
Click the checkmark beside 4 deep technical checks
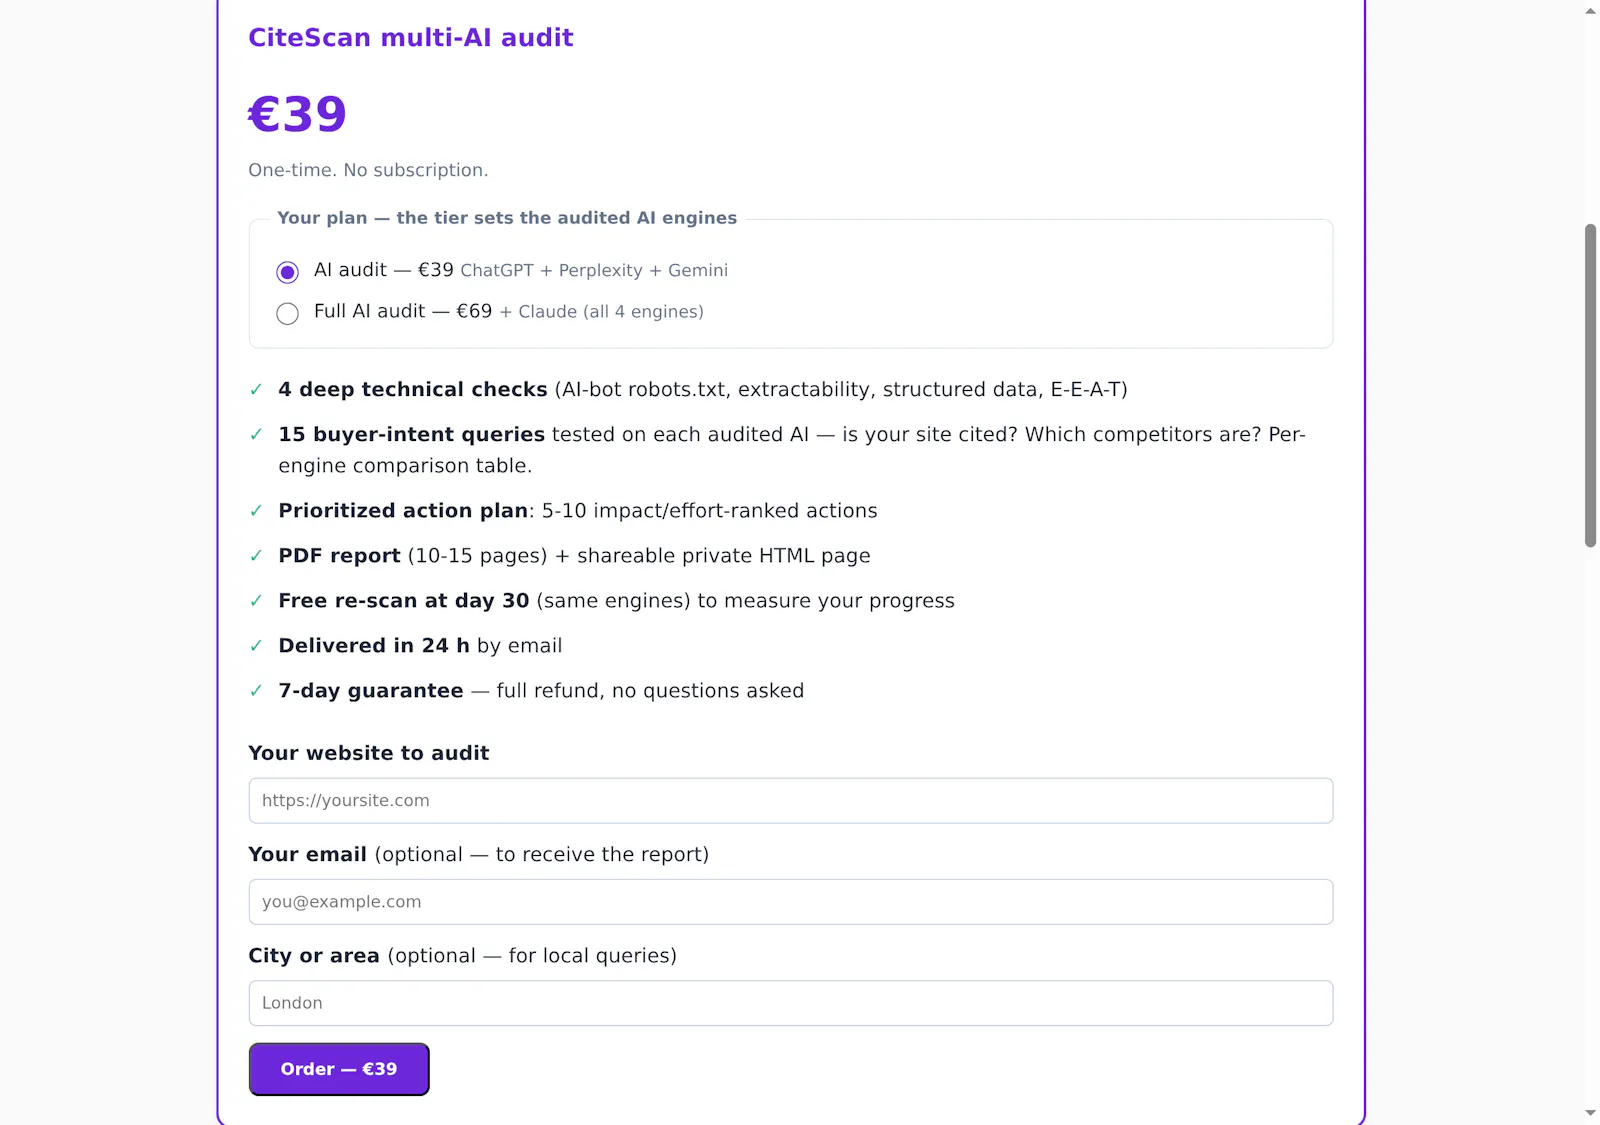click(256, 390)
